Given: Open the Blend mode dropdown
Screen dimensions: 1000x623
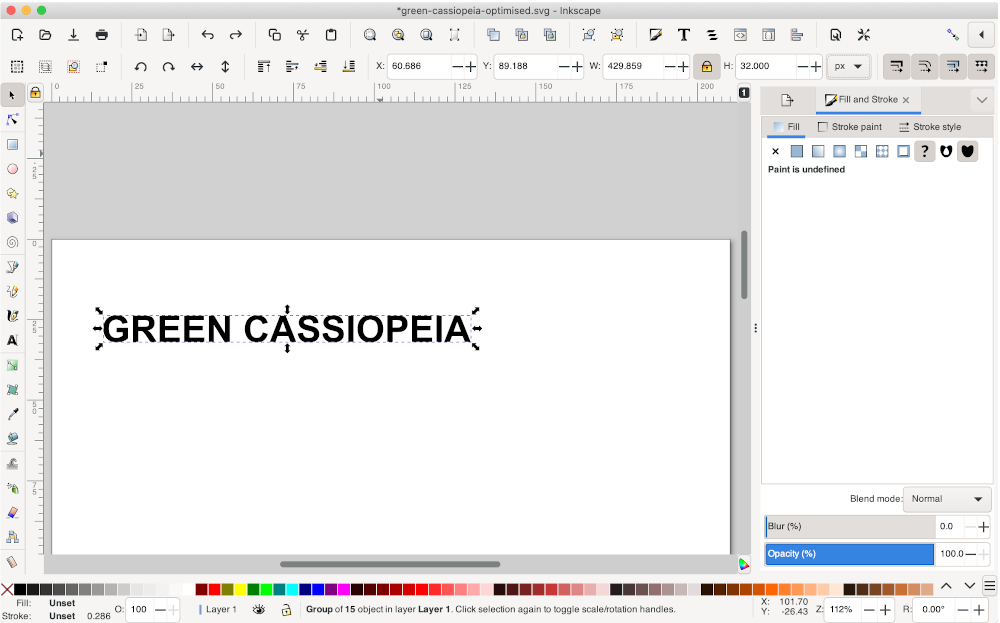Looking at the screenshot, I should (946, 499).
